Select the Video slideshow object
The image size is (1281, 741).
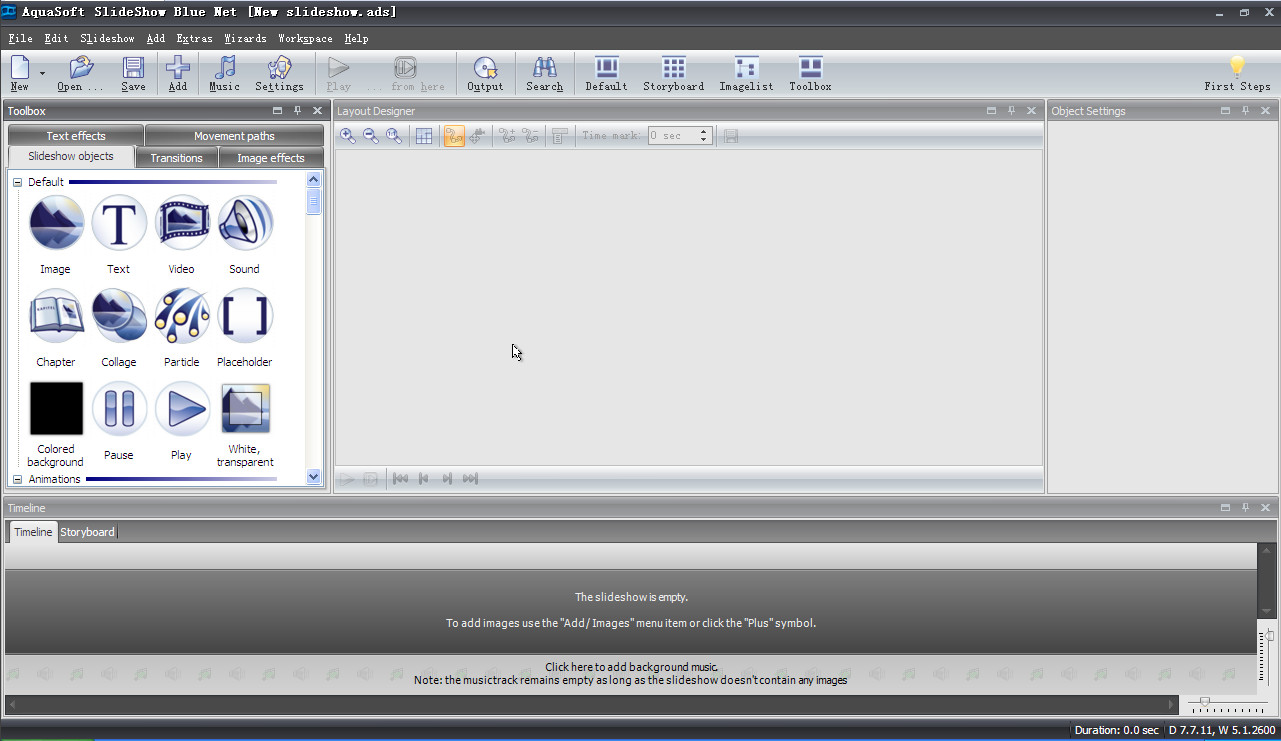pos(182,222)
